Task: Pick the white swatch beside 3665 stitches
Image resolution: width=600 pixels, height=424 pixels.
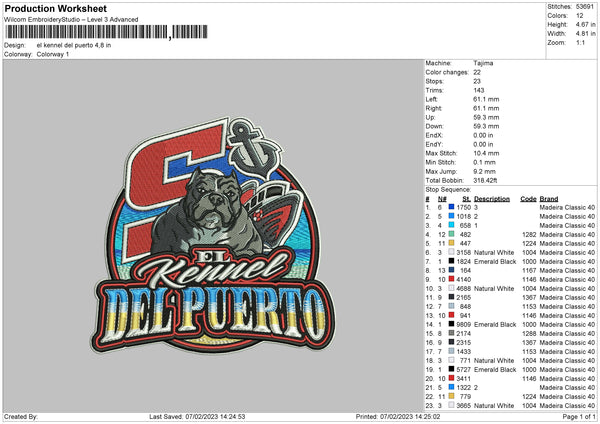Action: (452, 405)
